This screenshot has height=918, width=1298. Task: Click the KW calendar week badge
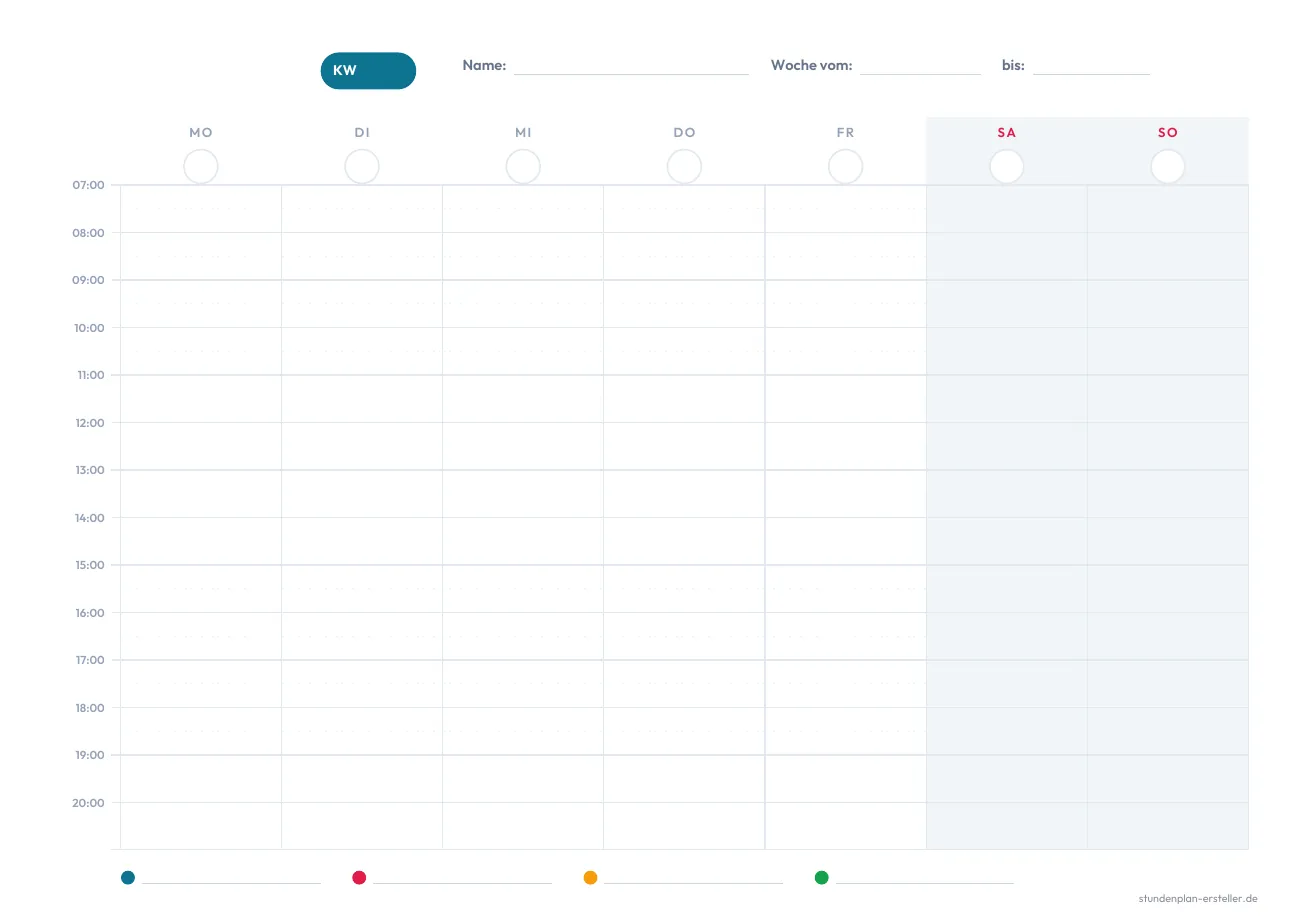point(368,71)
